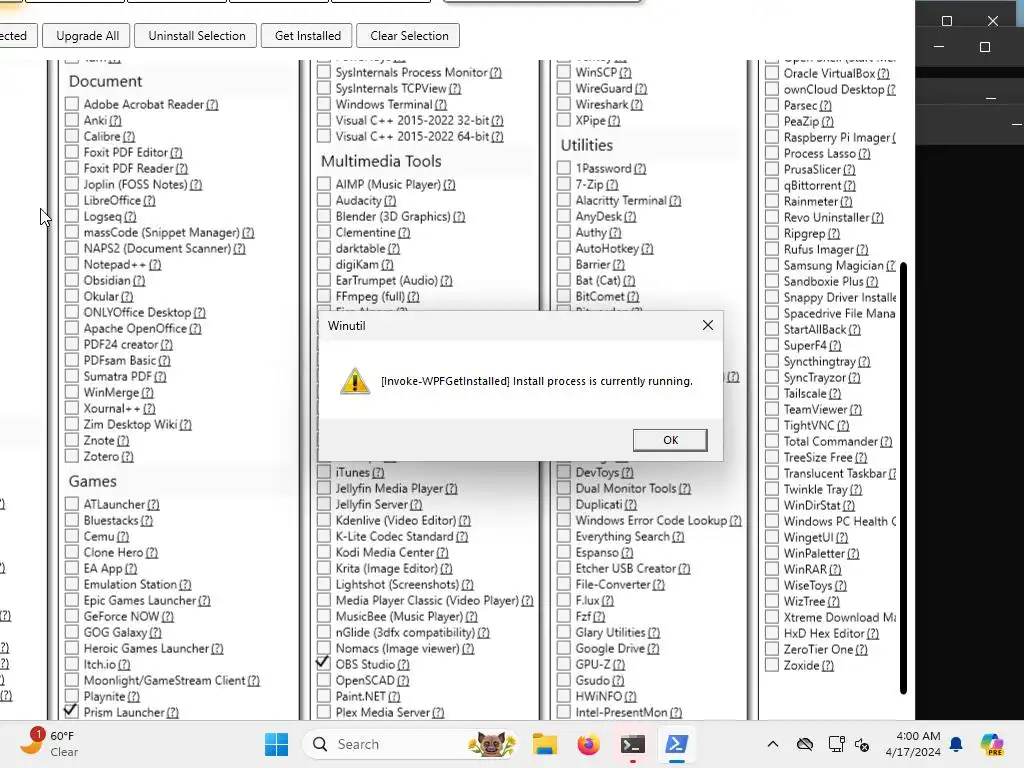
Task: Click the Upgrade All button
Action: [x=87, y=36]
